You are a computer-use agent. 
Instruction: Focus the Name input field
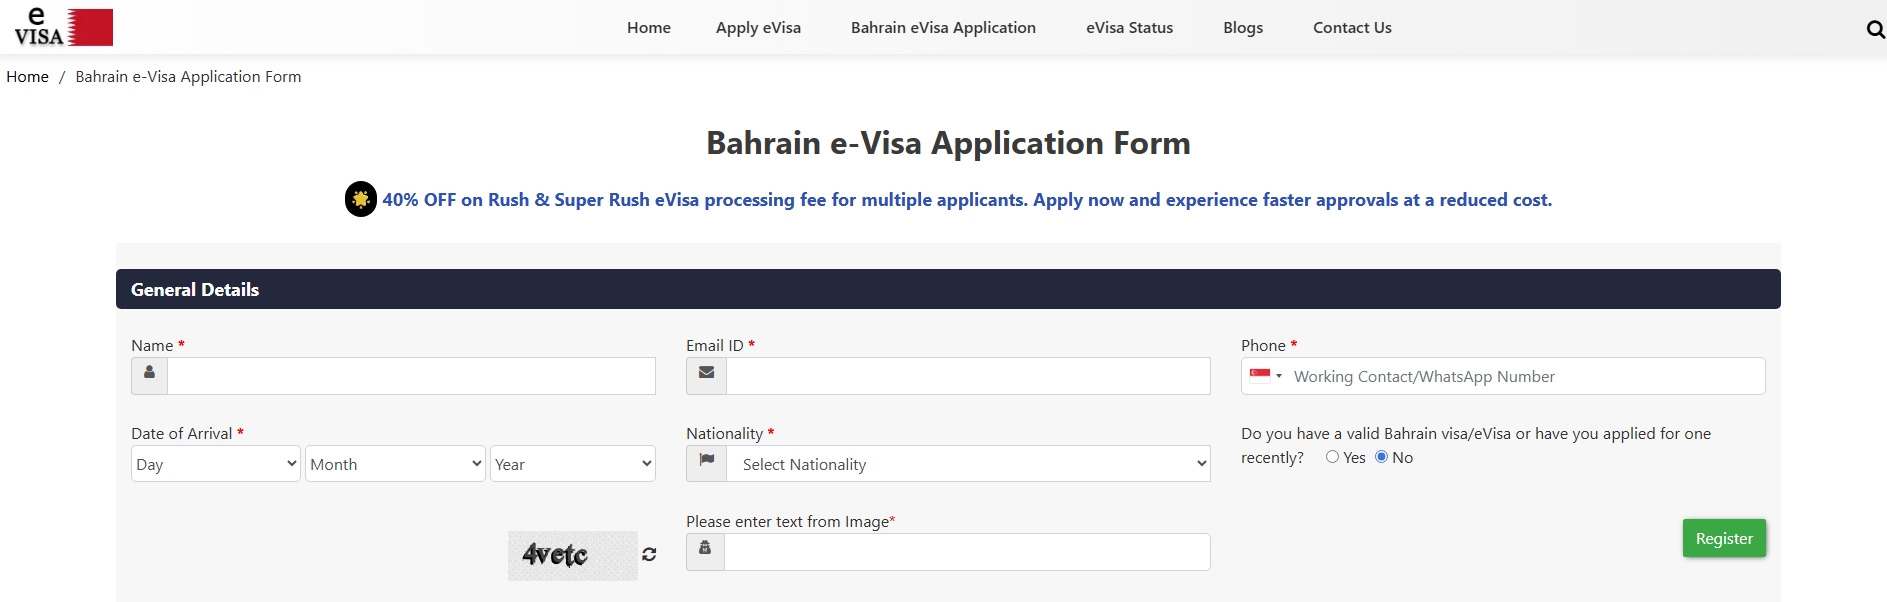point(411,376)
